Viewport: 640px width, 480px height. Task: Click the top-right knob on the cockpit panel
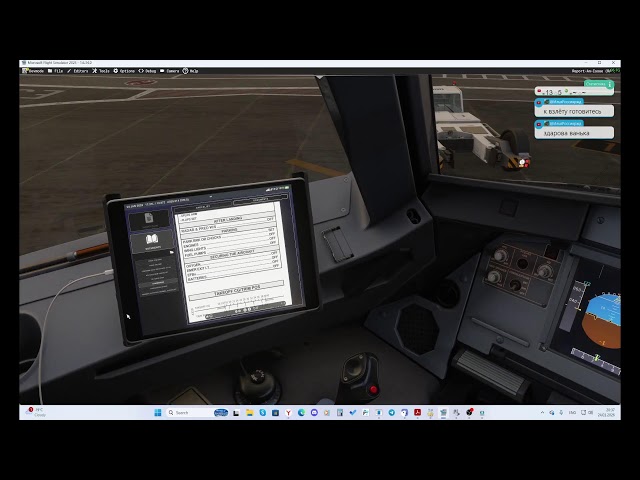(544, 271)
